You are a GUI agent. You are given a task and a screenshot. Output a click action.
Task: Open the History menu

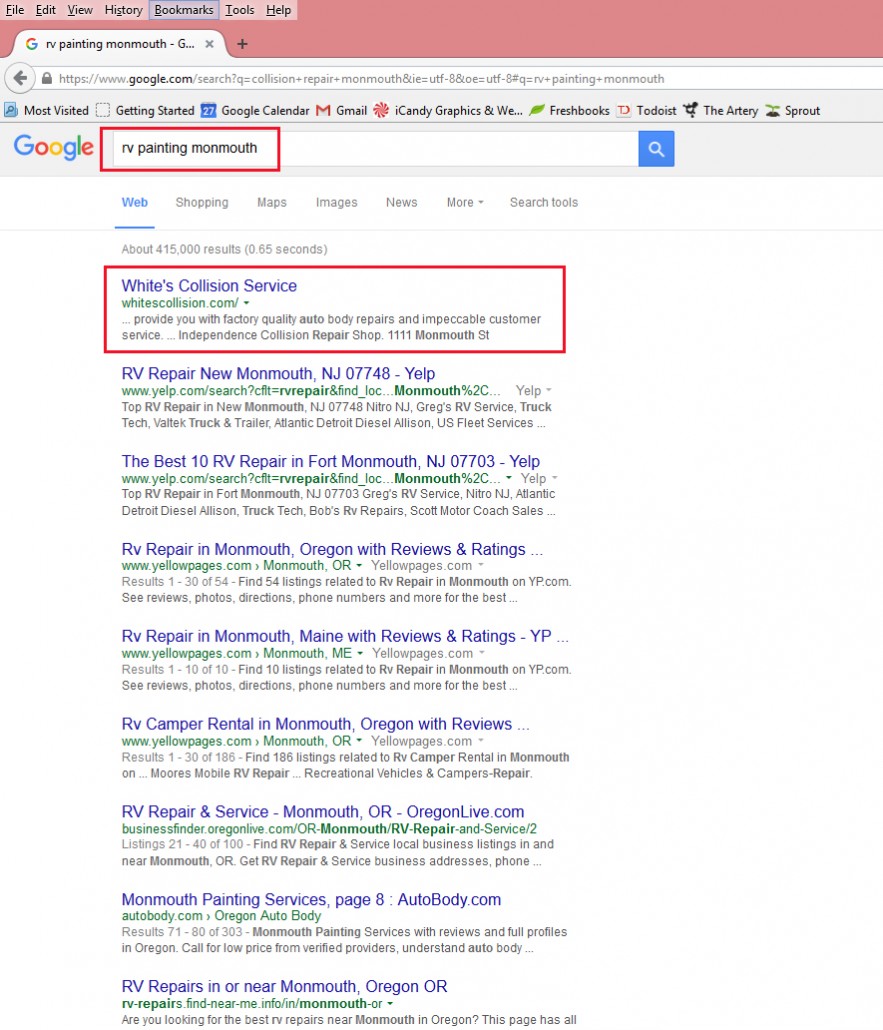[x=123, y=10]
